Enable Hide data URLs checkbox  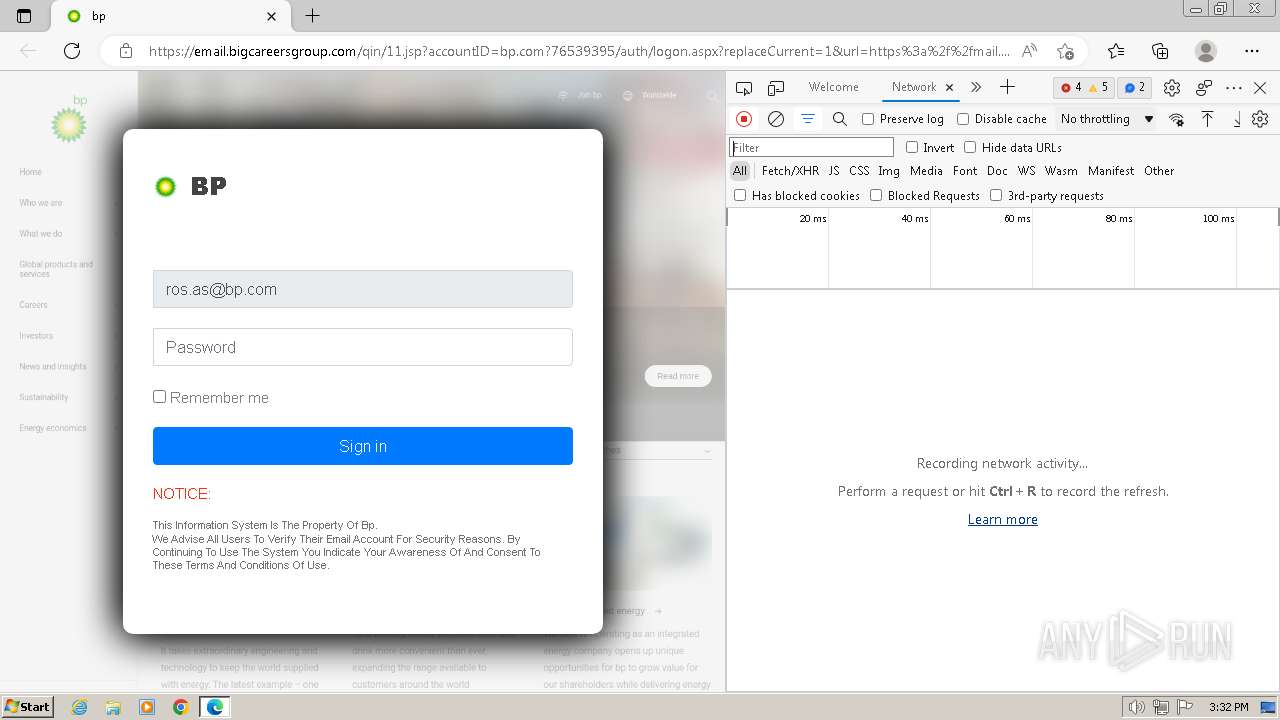click(970, 147)
